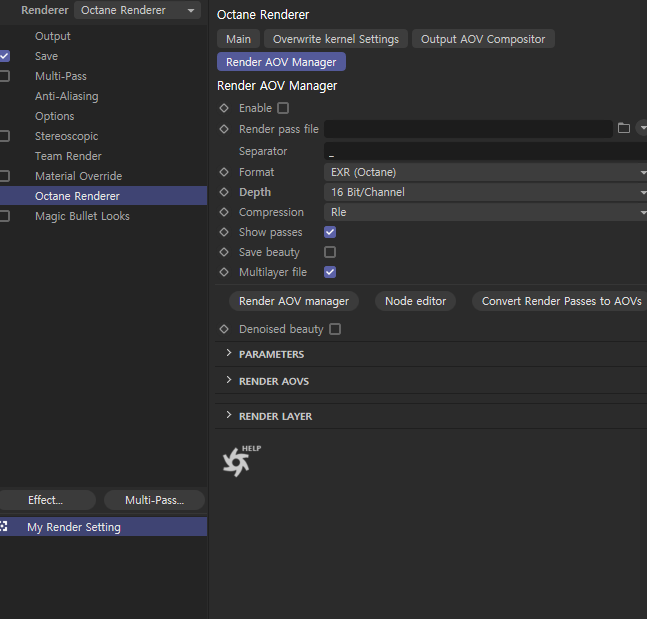Switch to the Main tab

[x=238, y=39]
